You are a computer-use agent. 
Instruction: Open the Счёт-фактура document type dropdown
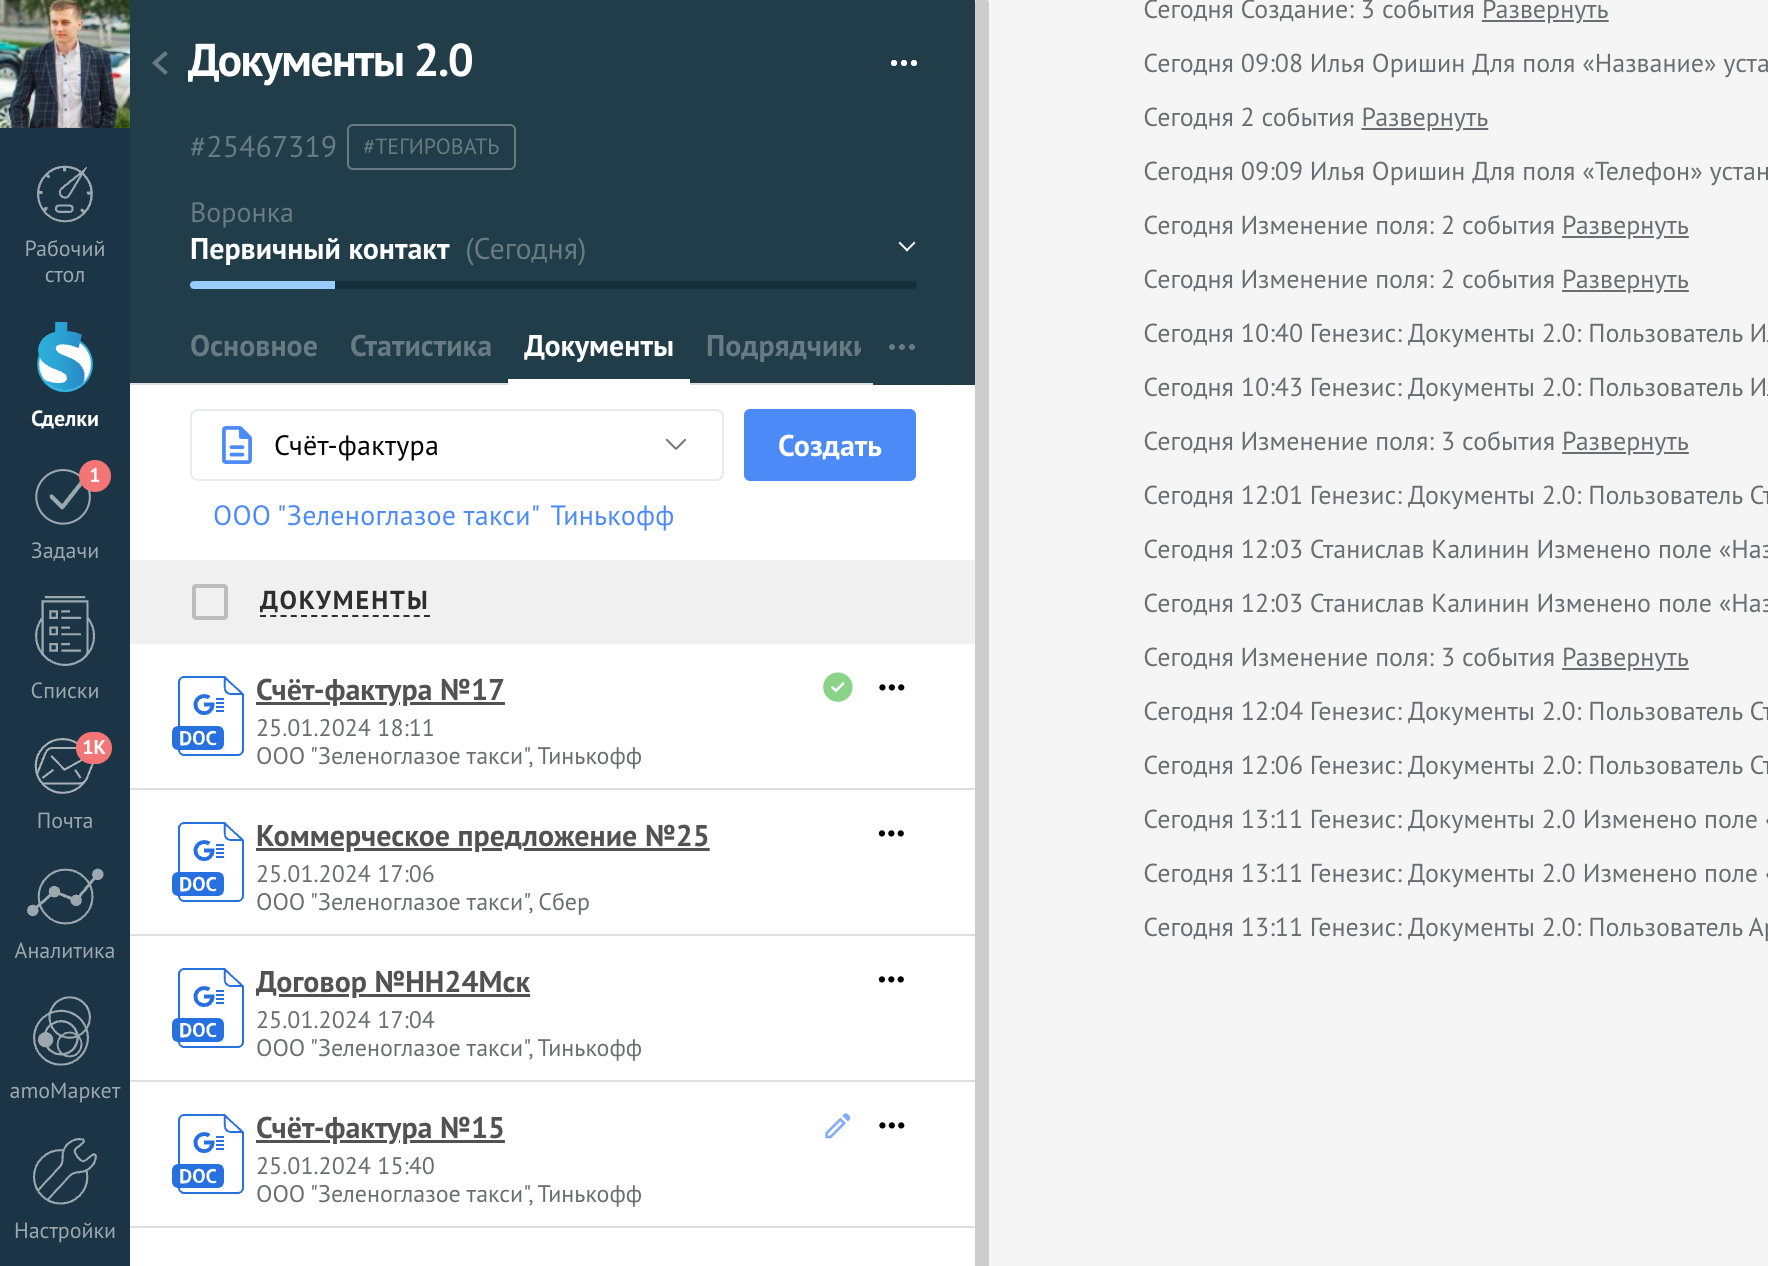456,445
